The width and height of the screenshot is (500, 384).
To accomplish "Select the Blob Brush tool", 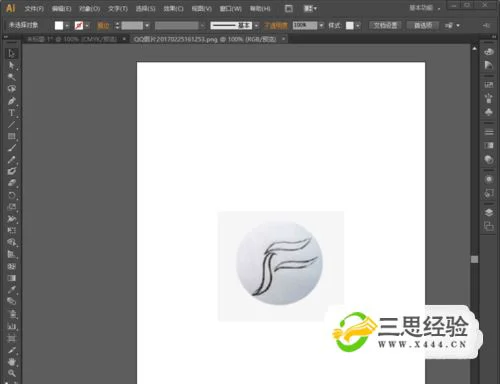I will pos(12,171).
